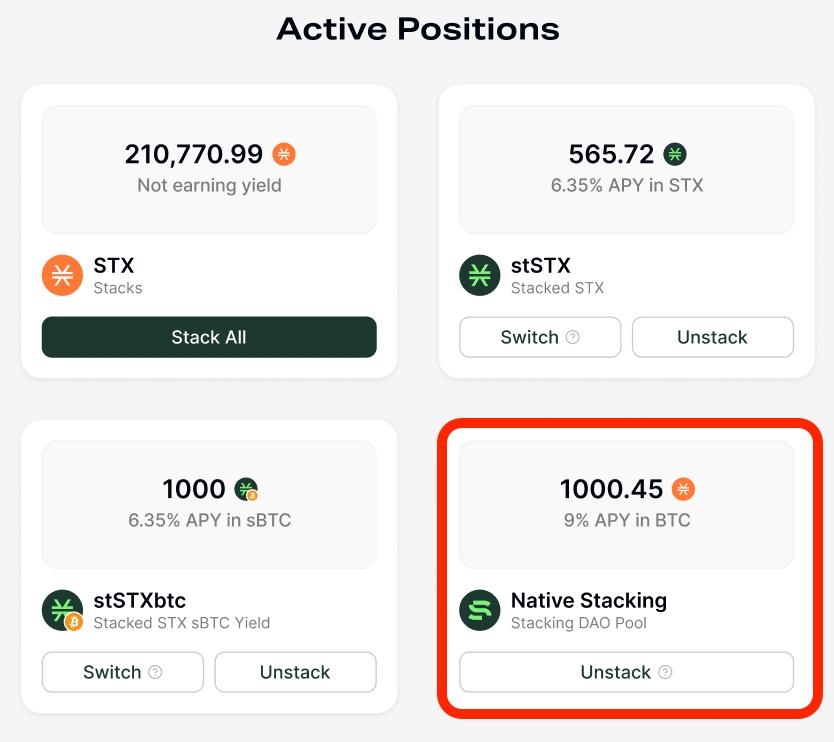Unstack the stSTXbtc position

[295, 672]
